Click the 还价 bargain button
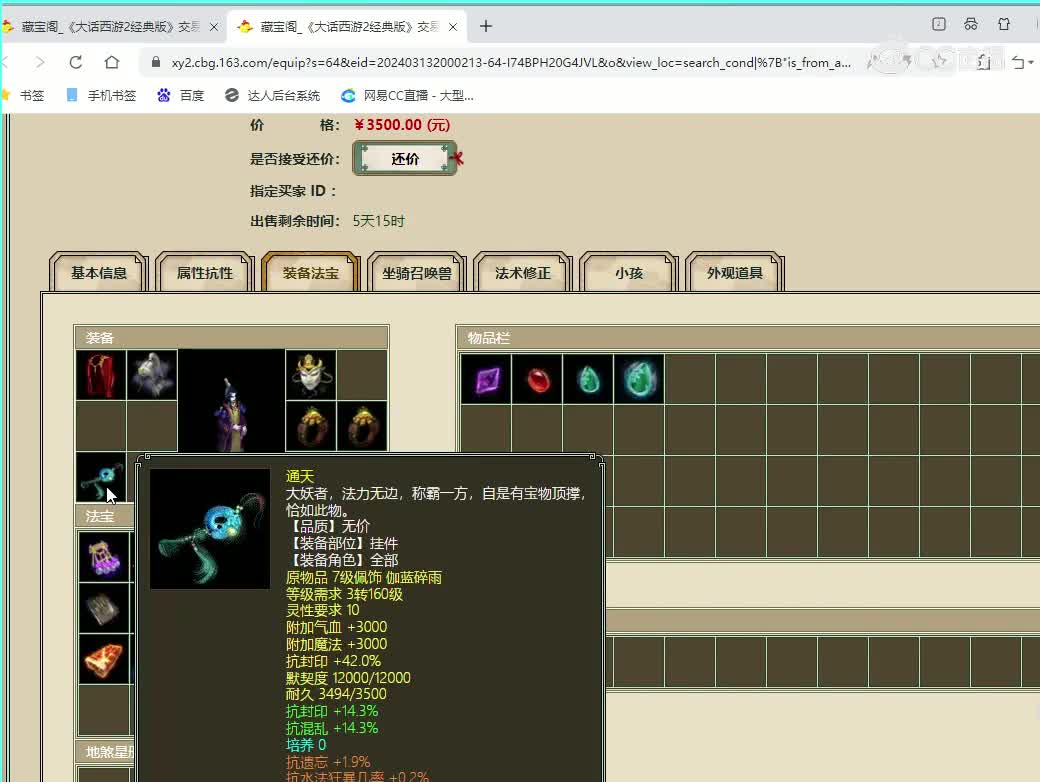The image size is (1040, 782). pyautogui.click(x=405, y=159)
